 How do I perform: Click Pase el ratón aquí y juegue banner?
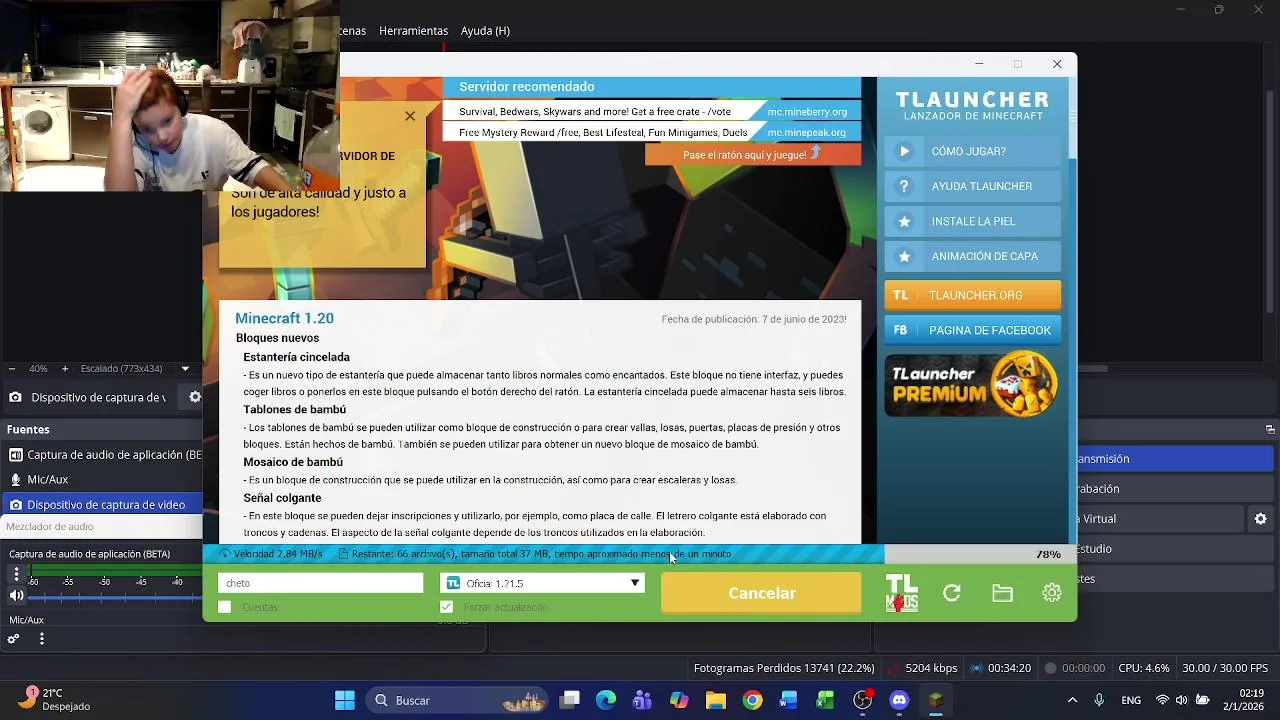(x=752, y=155)
